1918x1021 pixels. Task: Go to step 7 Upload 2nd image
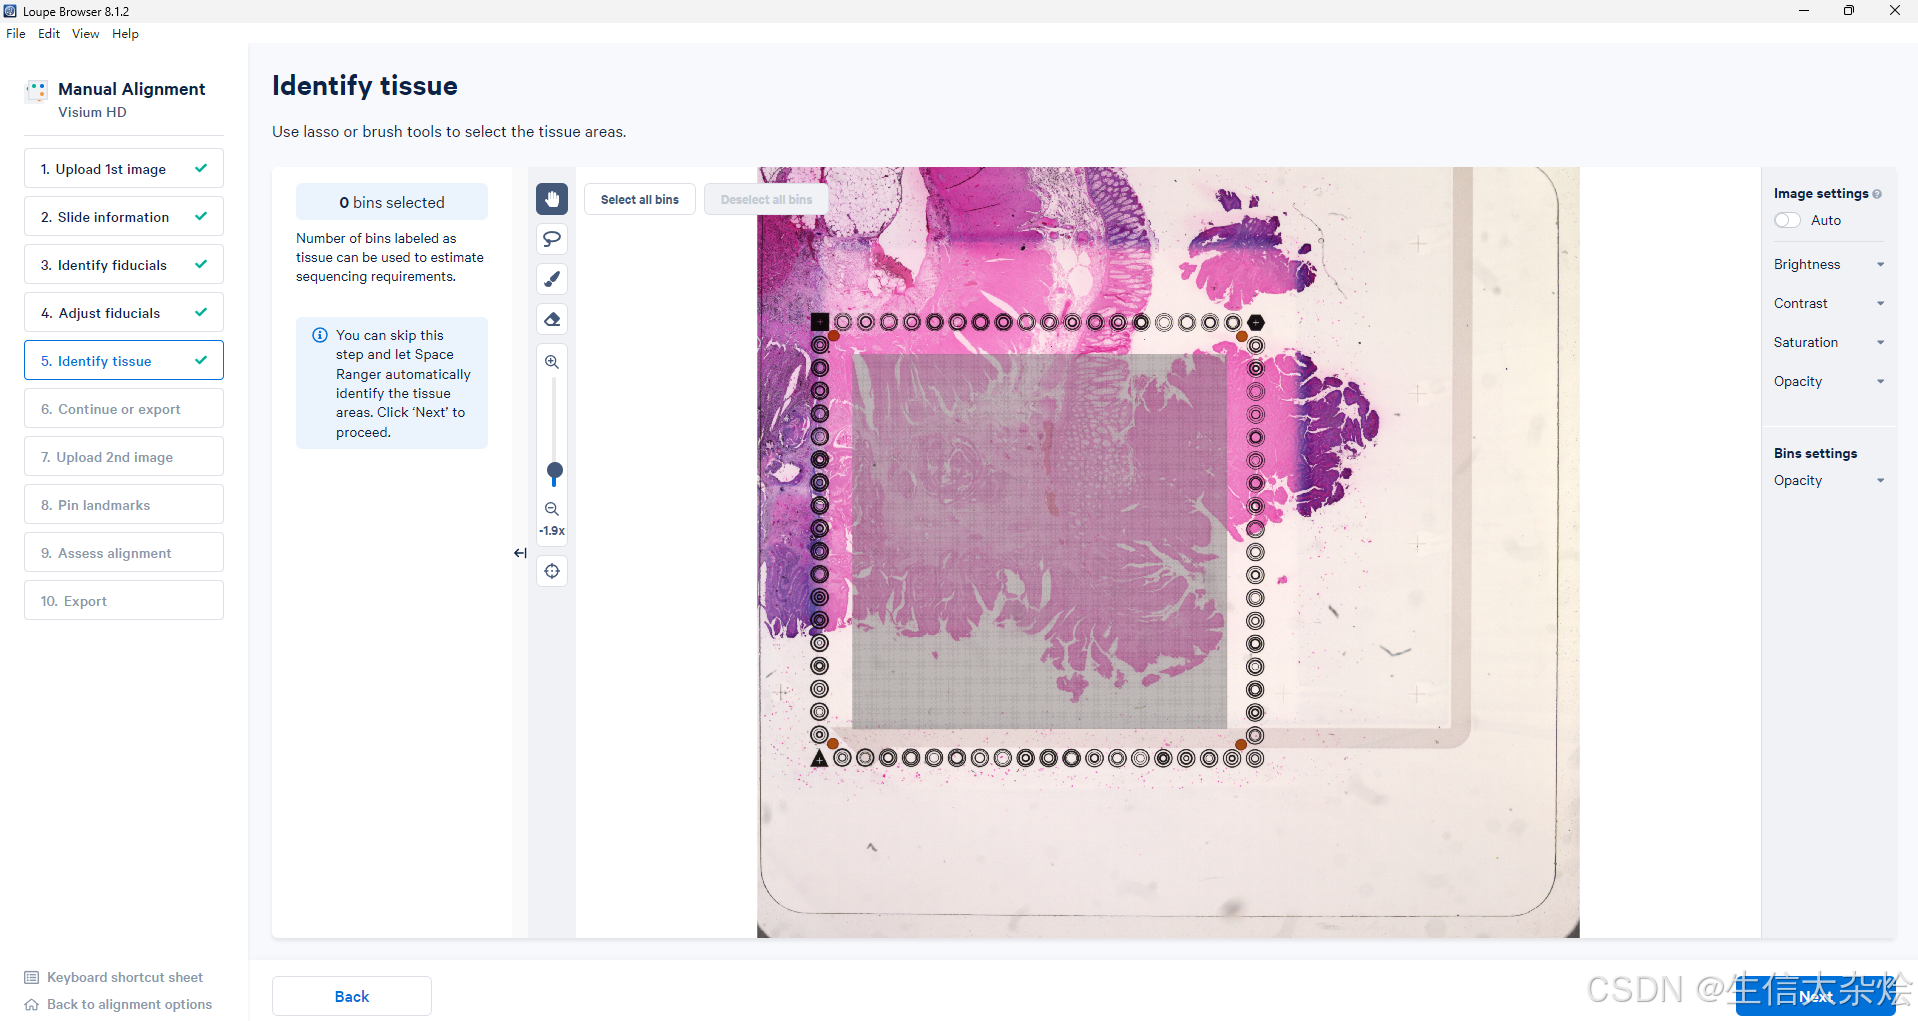[124, 456]
